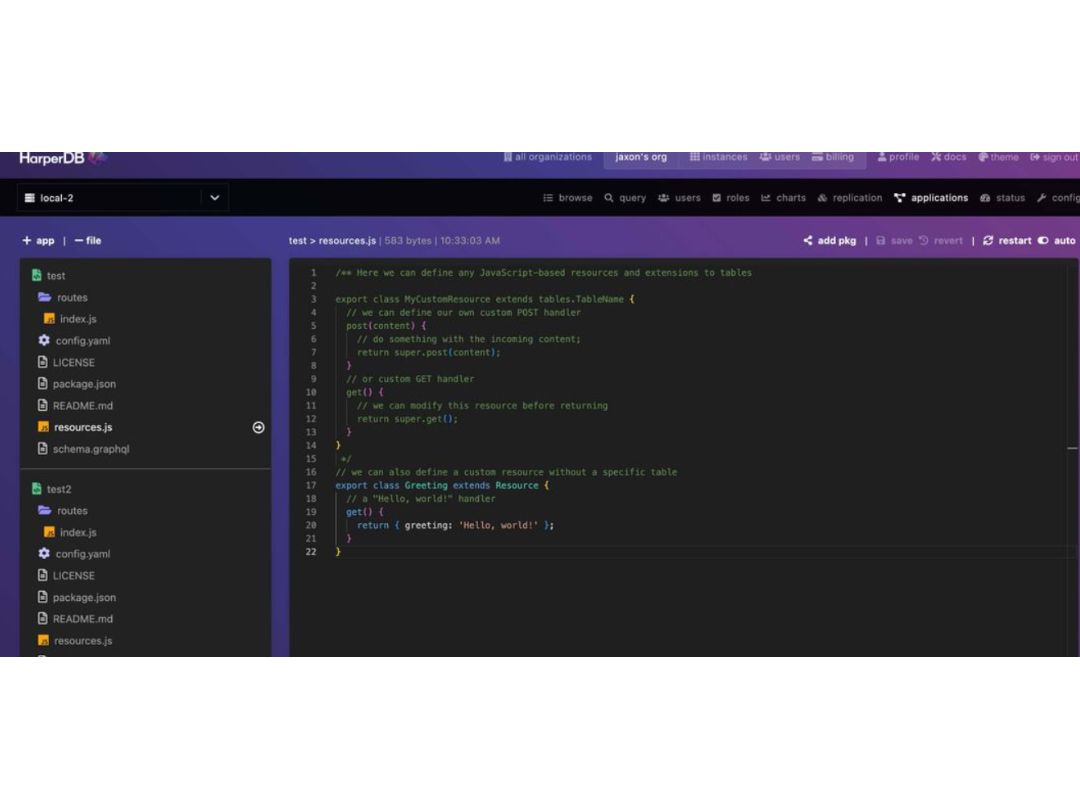The height and width of the screenshot is (810, 1080).
Task: Open config.yaml in test app
Action: coord(74,340)
